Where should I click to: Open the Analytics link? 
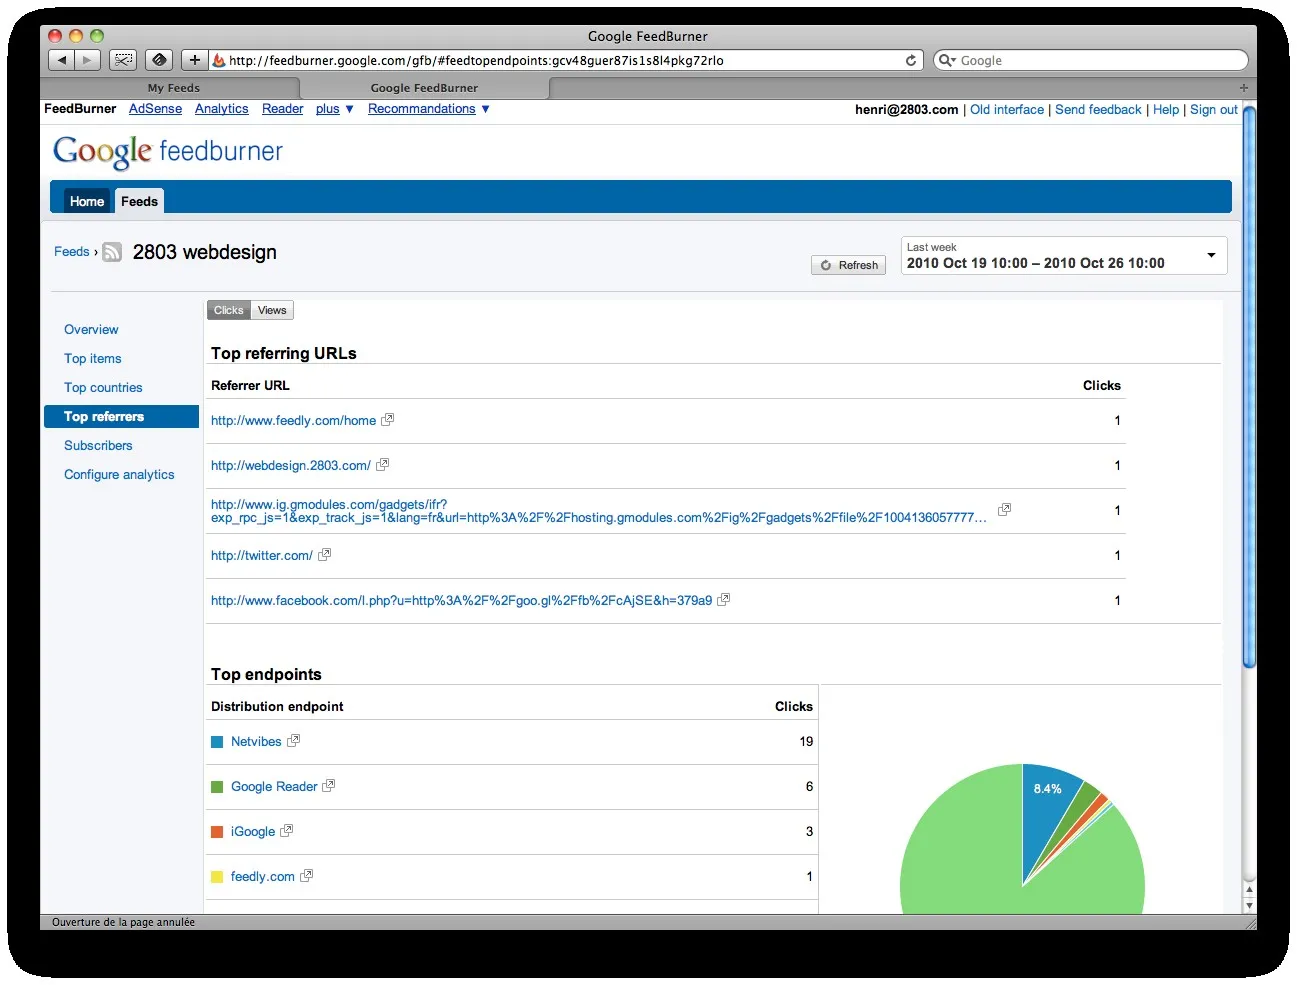click(x=222, y=109)
